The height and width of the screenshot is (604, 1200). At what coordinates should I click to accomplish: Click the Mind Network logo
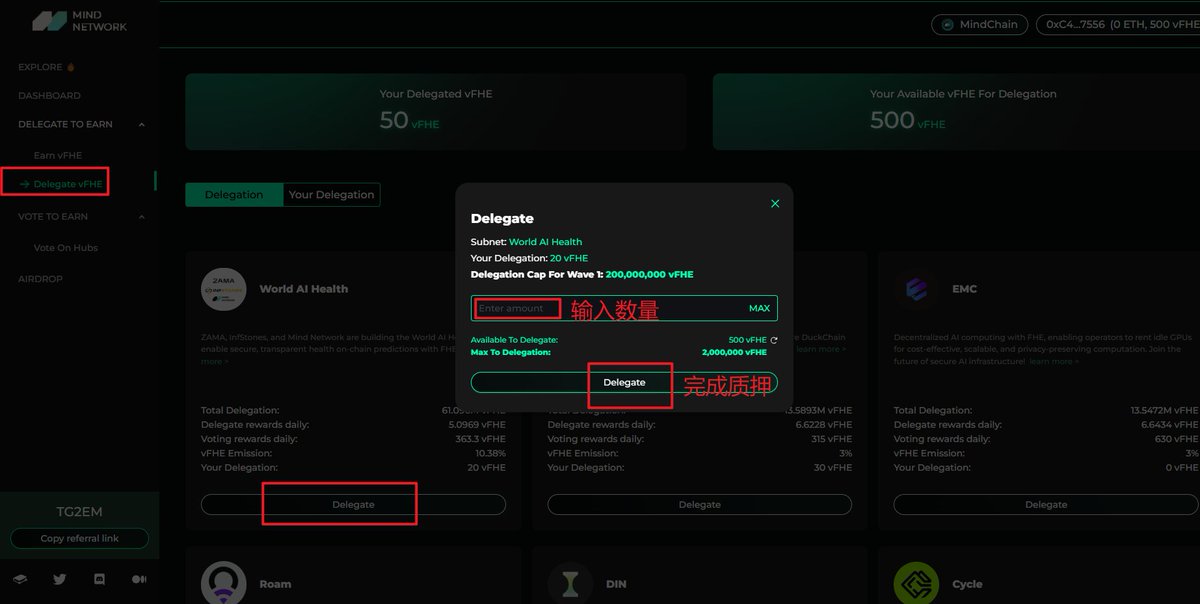point(79,21)
